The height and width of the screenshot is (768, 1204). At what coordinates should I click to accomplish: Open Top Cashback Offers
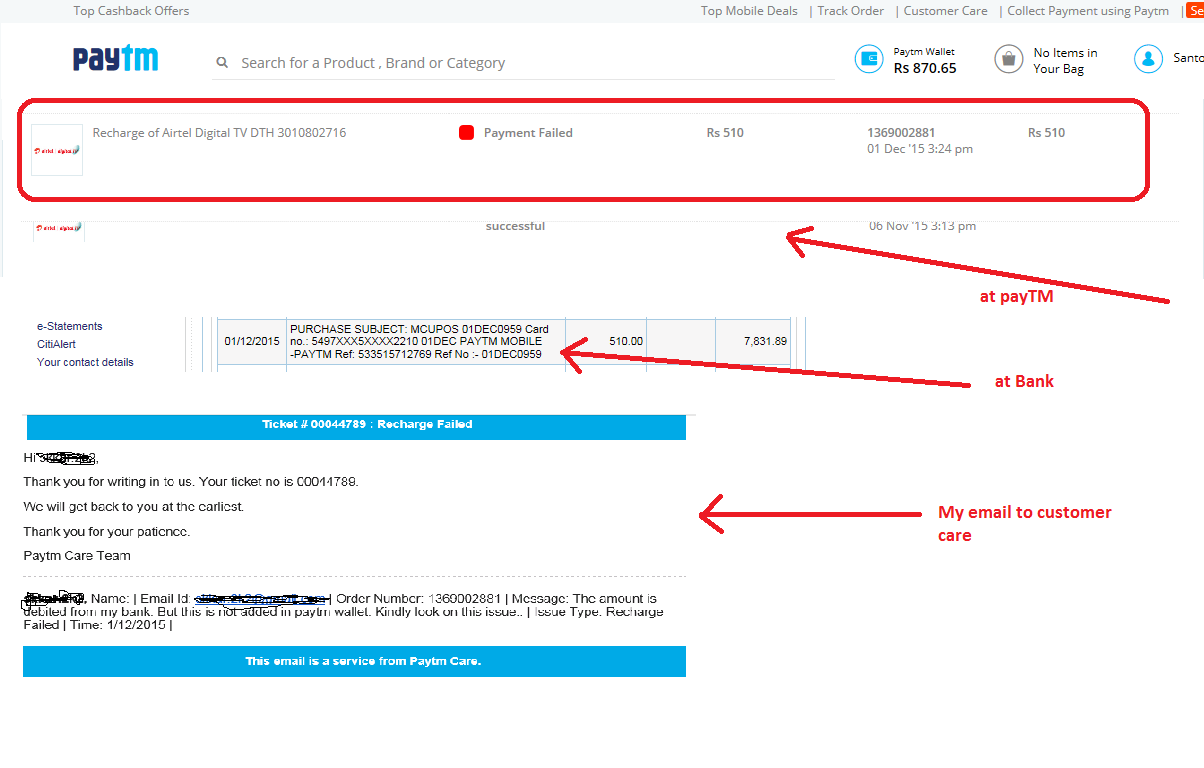pos(131,11)
